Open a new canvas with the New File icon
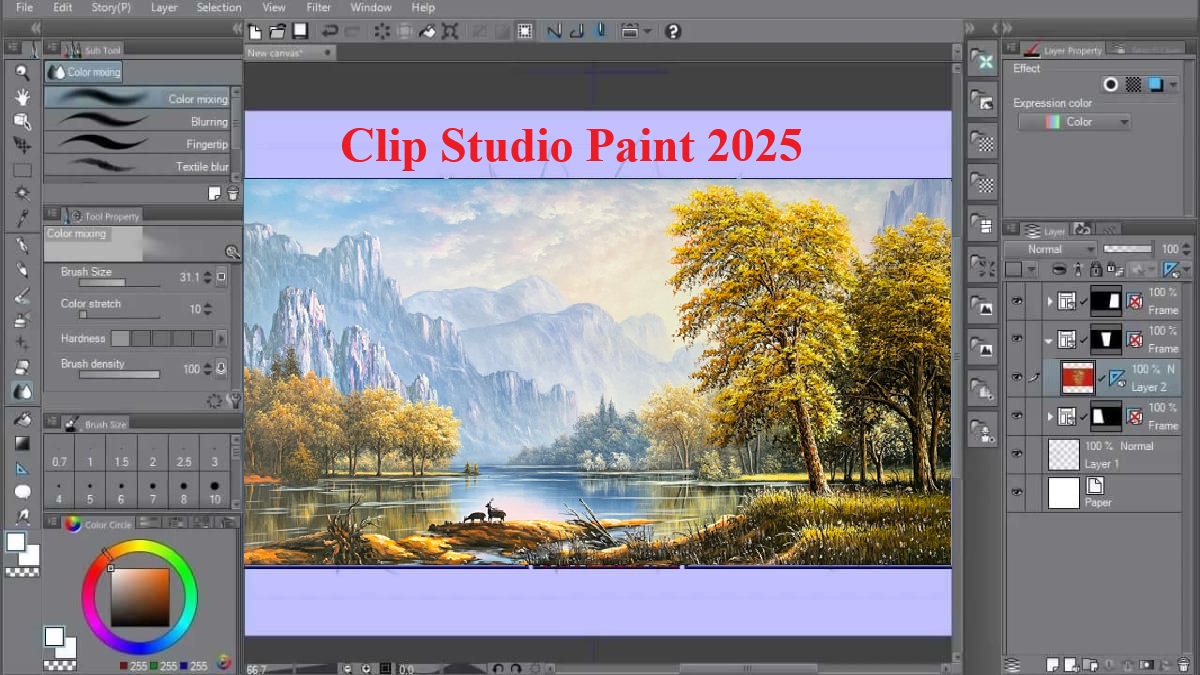Screen dimensions: 1200x675 tap(255, 31)
